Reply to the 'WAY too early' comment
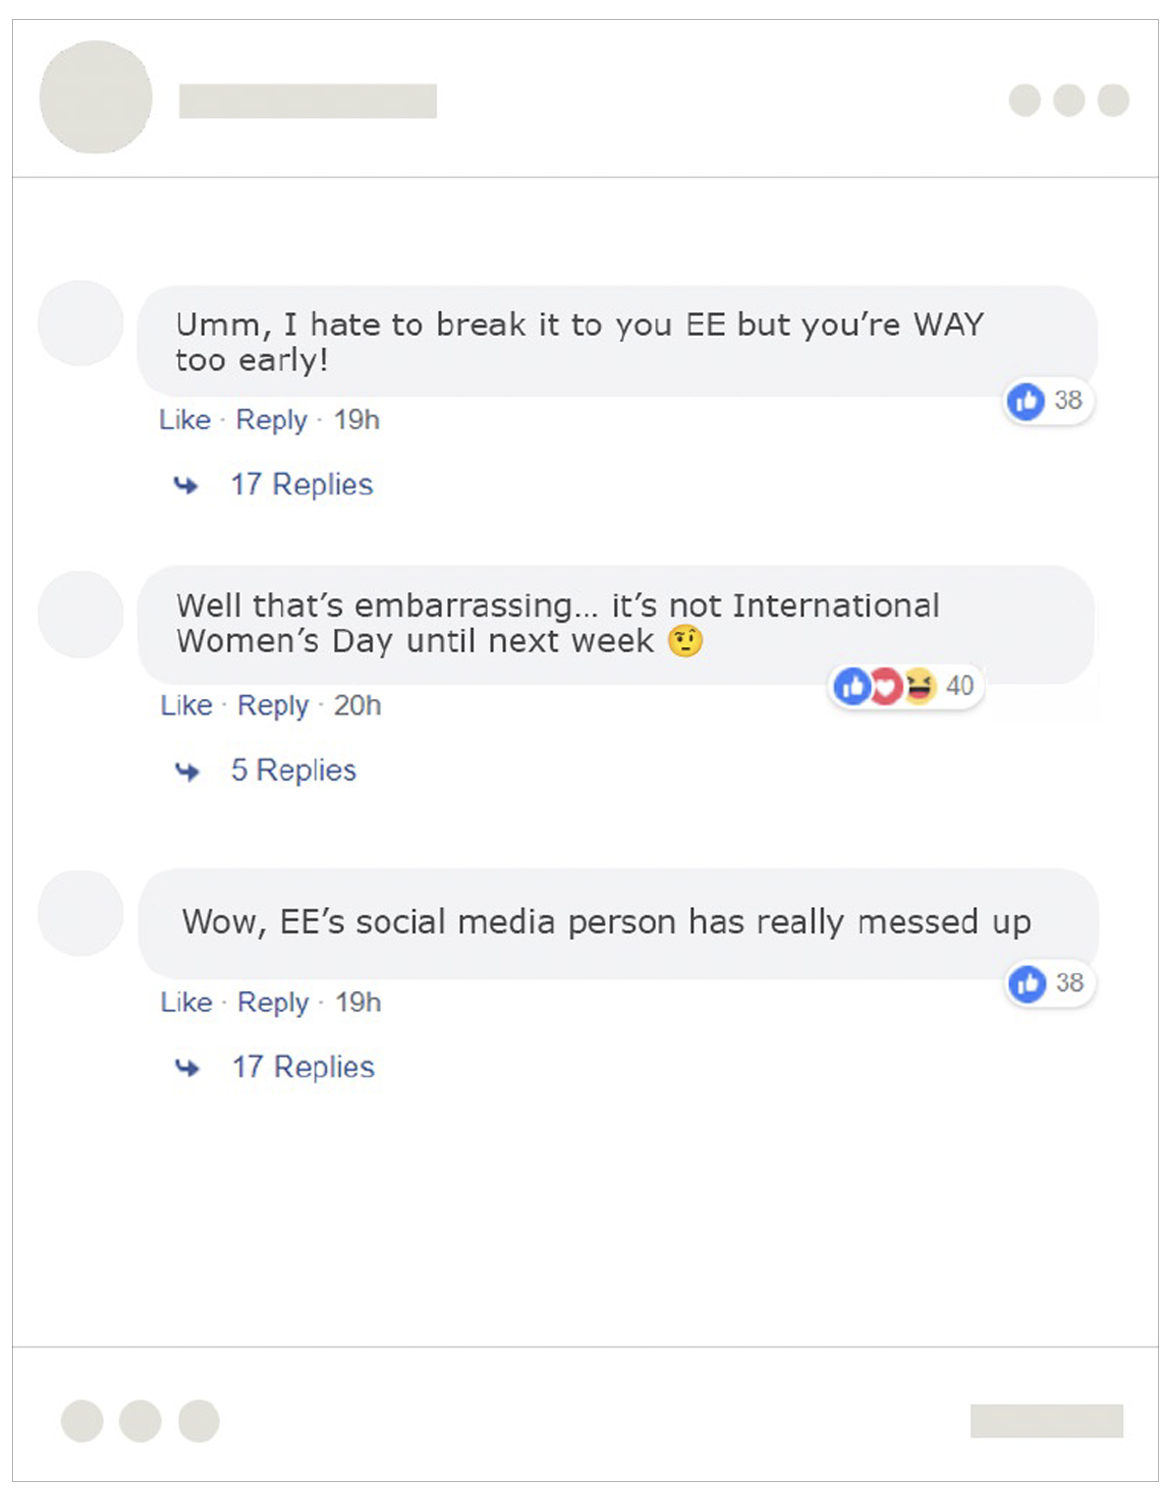1168x1512 pixels. tap(271, 420)
